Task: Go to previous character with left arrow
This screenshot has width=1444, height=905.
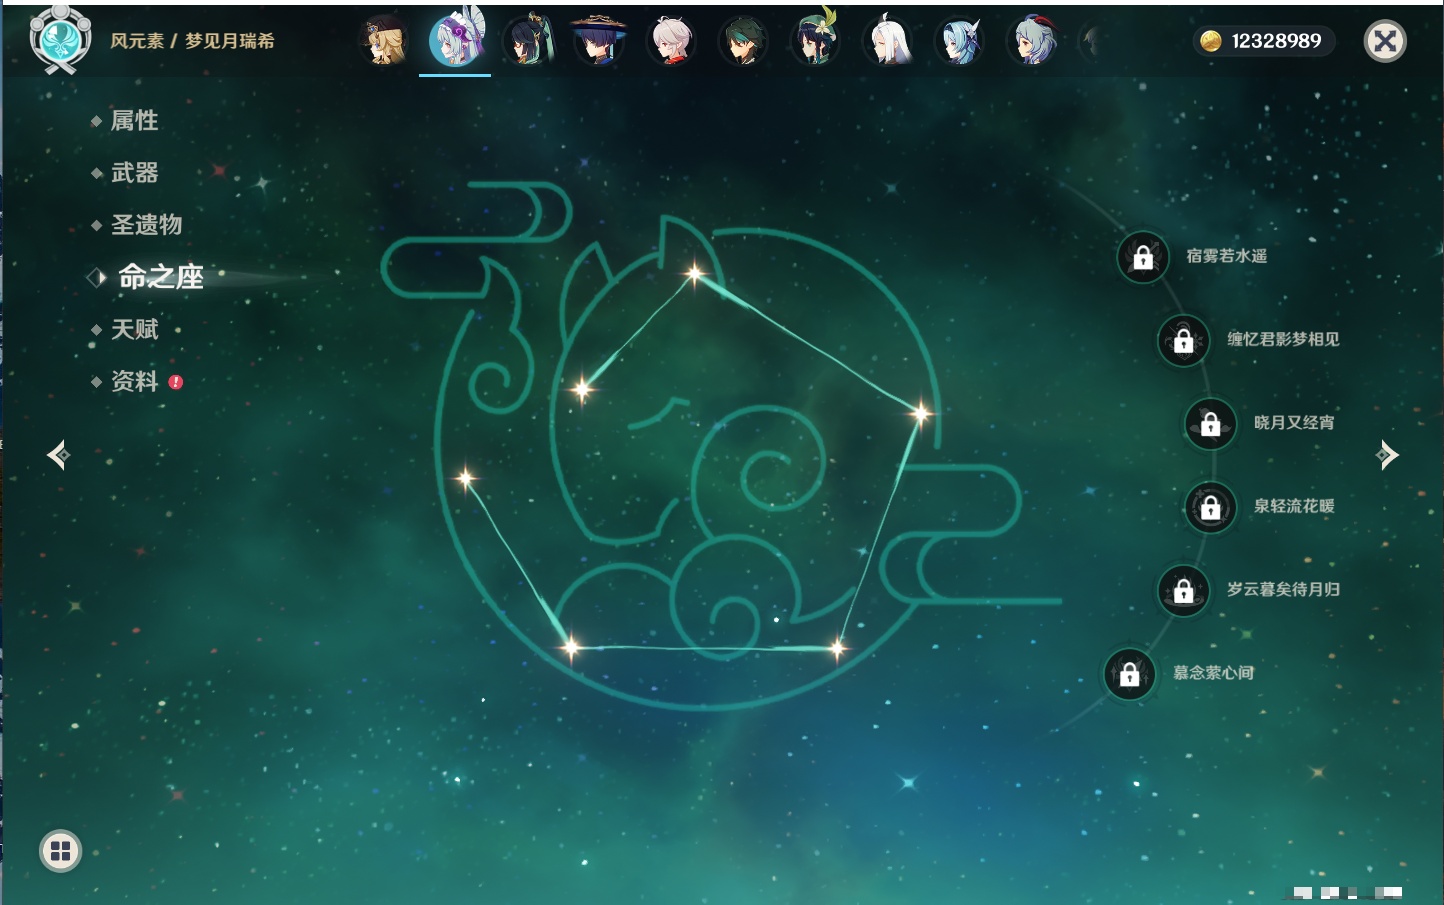Action: coord(58,455)
